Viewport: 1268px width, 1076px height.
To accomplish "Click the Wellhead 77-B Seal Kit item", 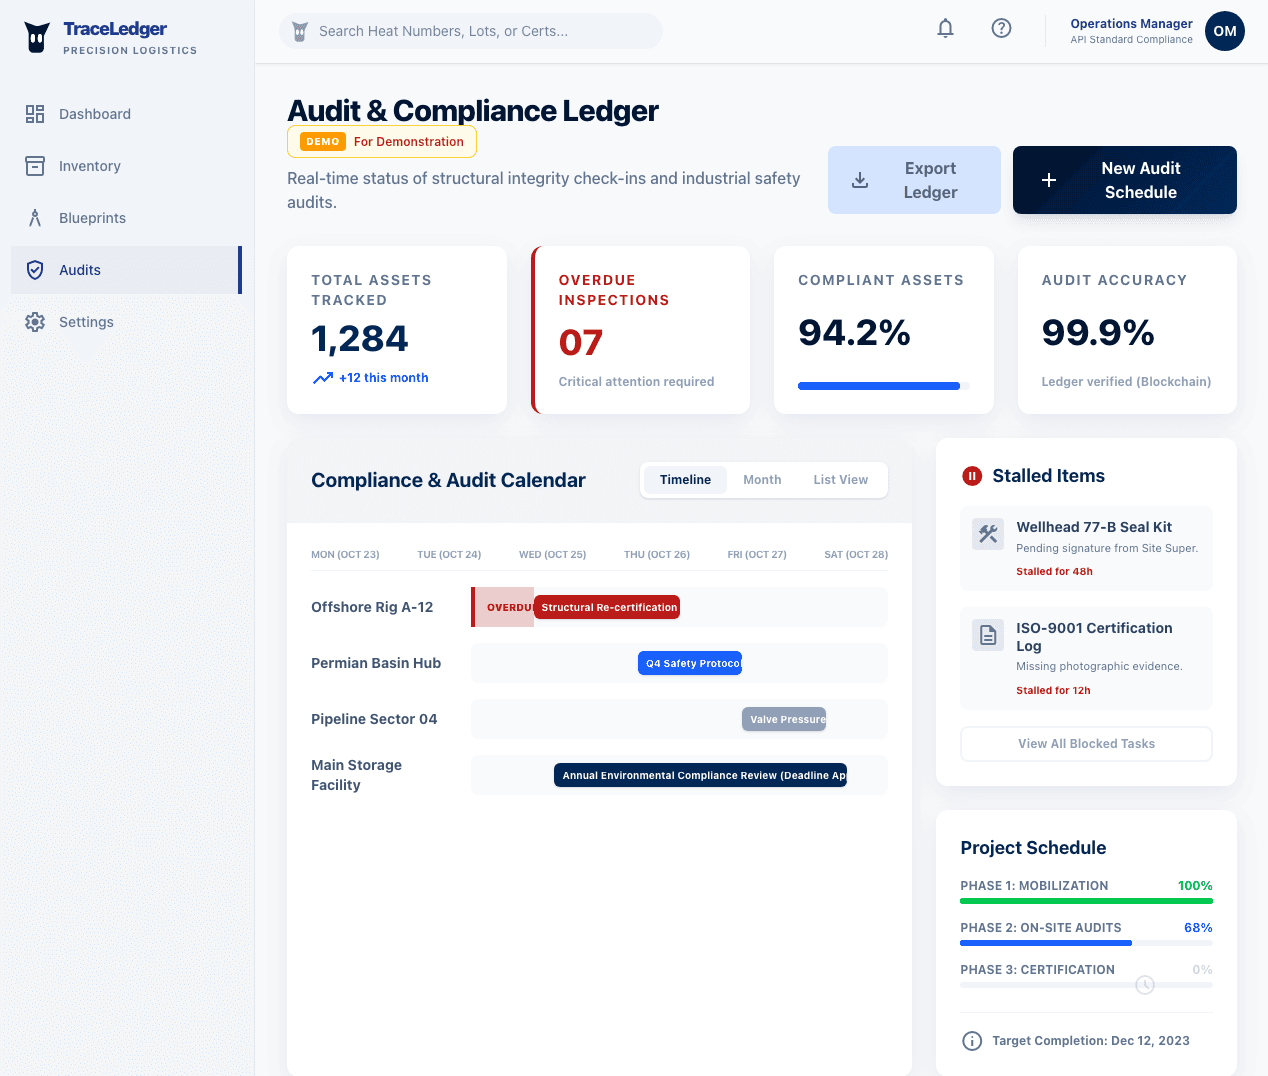I will (x=1086, y=548).
